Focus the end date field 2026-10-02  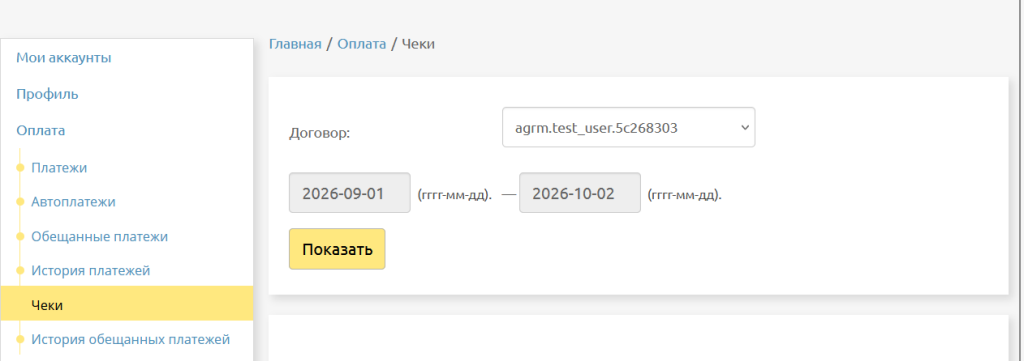580,193
